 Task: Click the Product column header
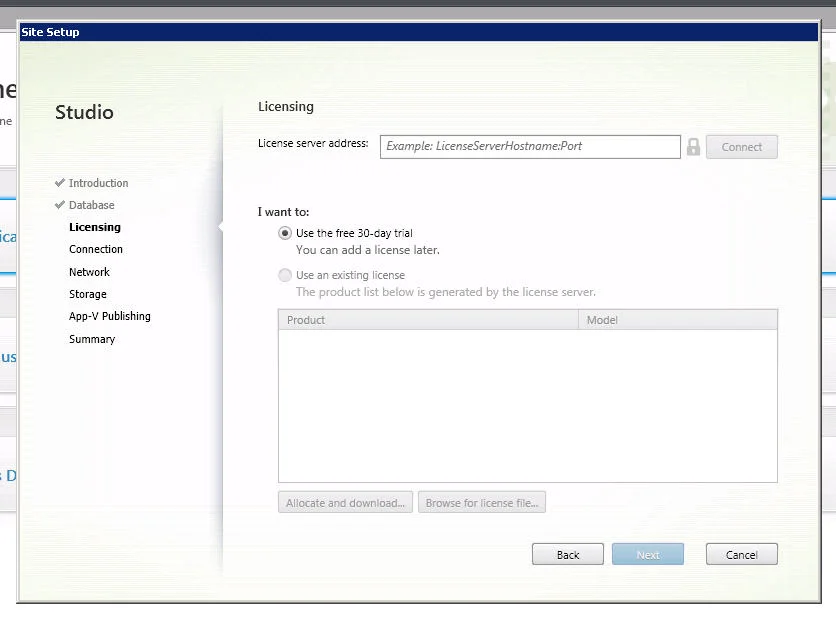point(428,320)
